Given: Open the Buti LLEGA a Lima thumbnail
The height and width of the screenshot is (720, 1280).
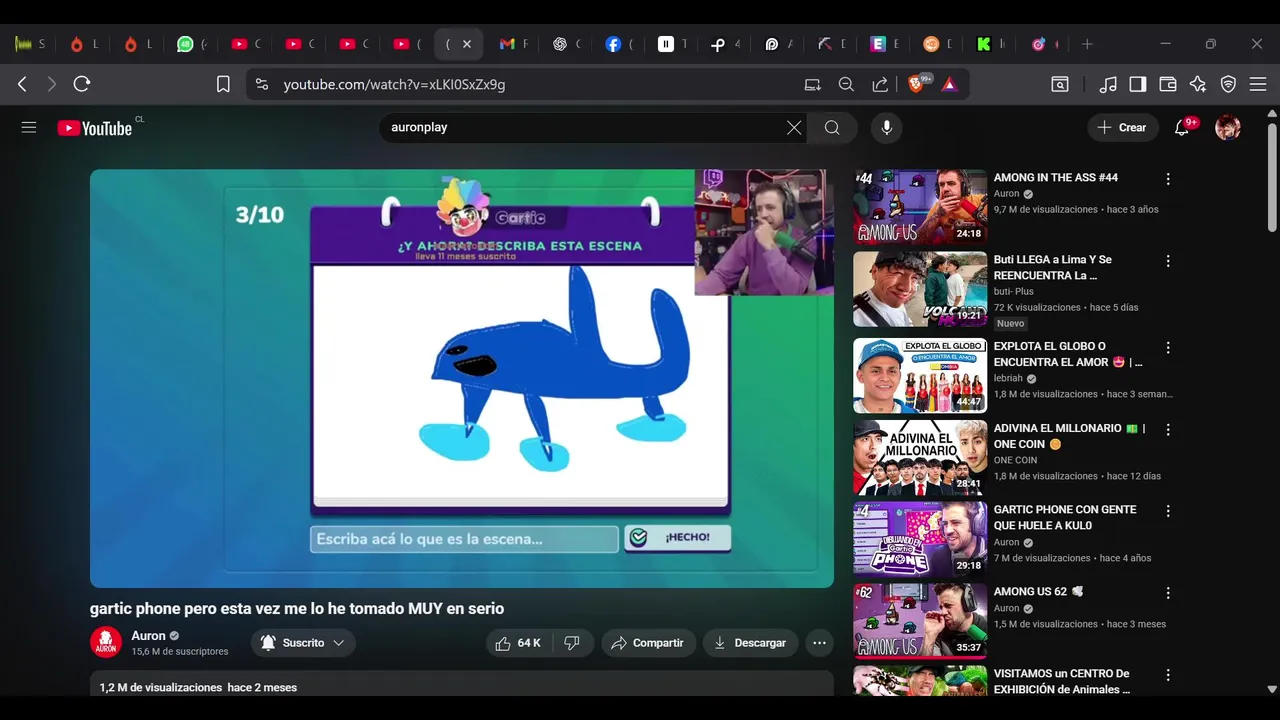Looking at the screenshot, I should coord(920,289).
